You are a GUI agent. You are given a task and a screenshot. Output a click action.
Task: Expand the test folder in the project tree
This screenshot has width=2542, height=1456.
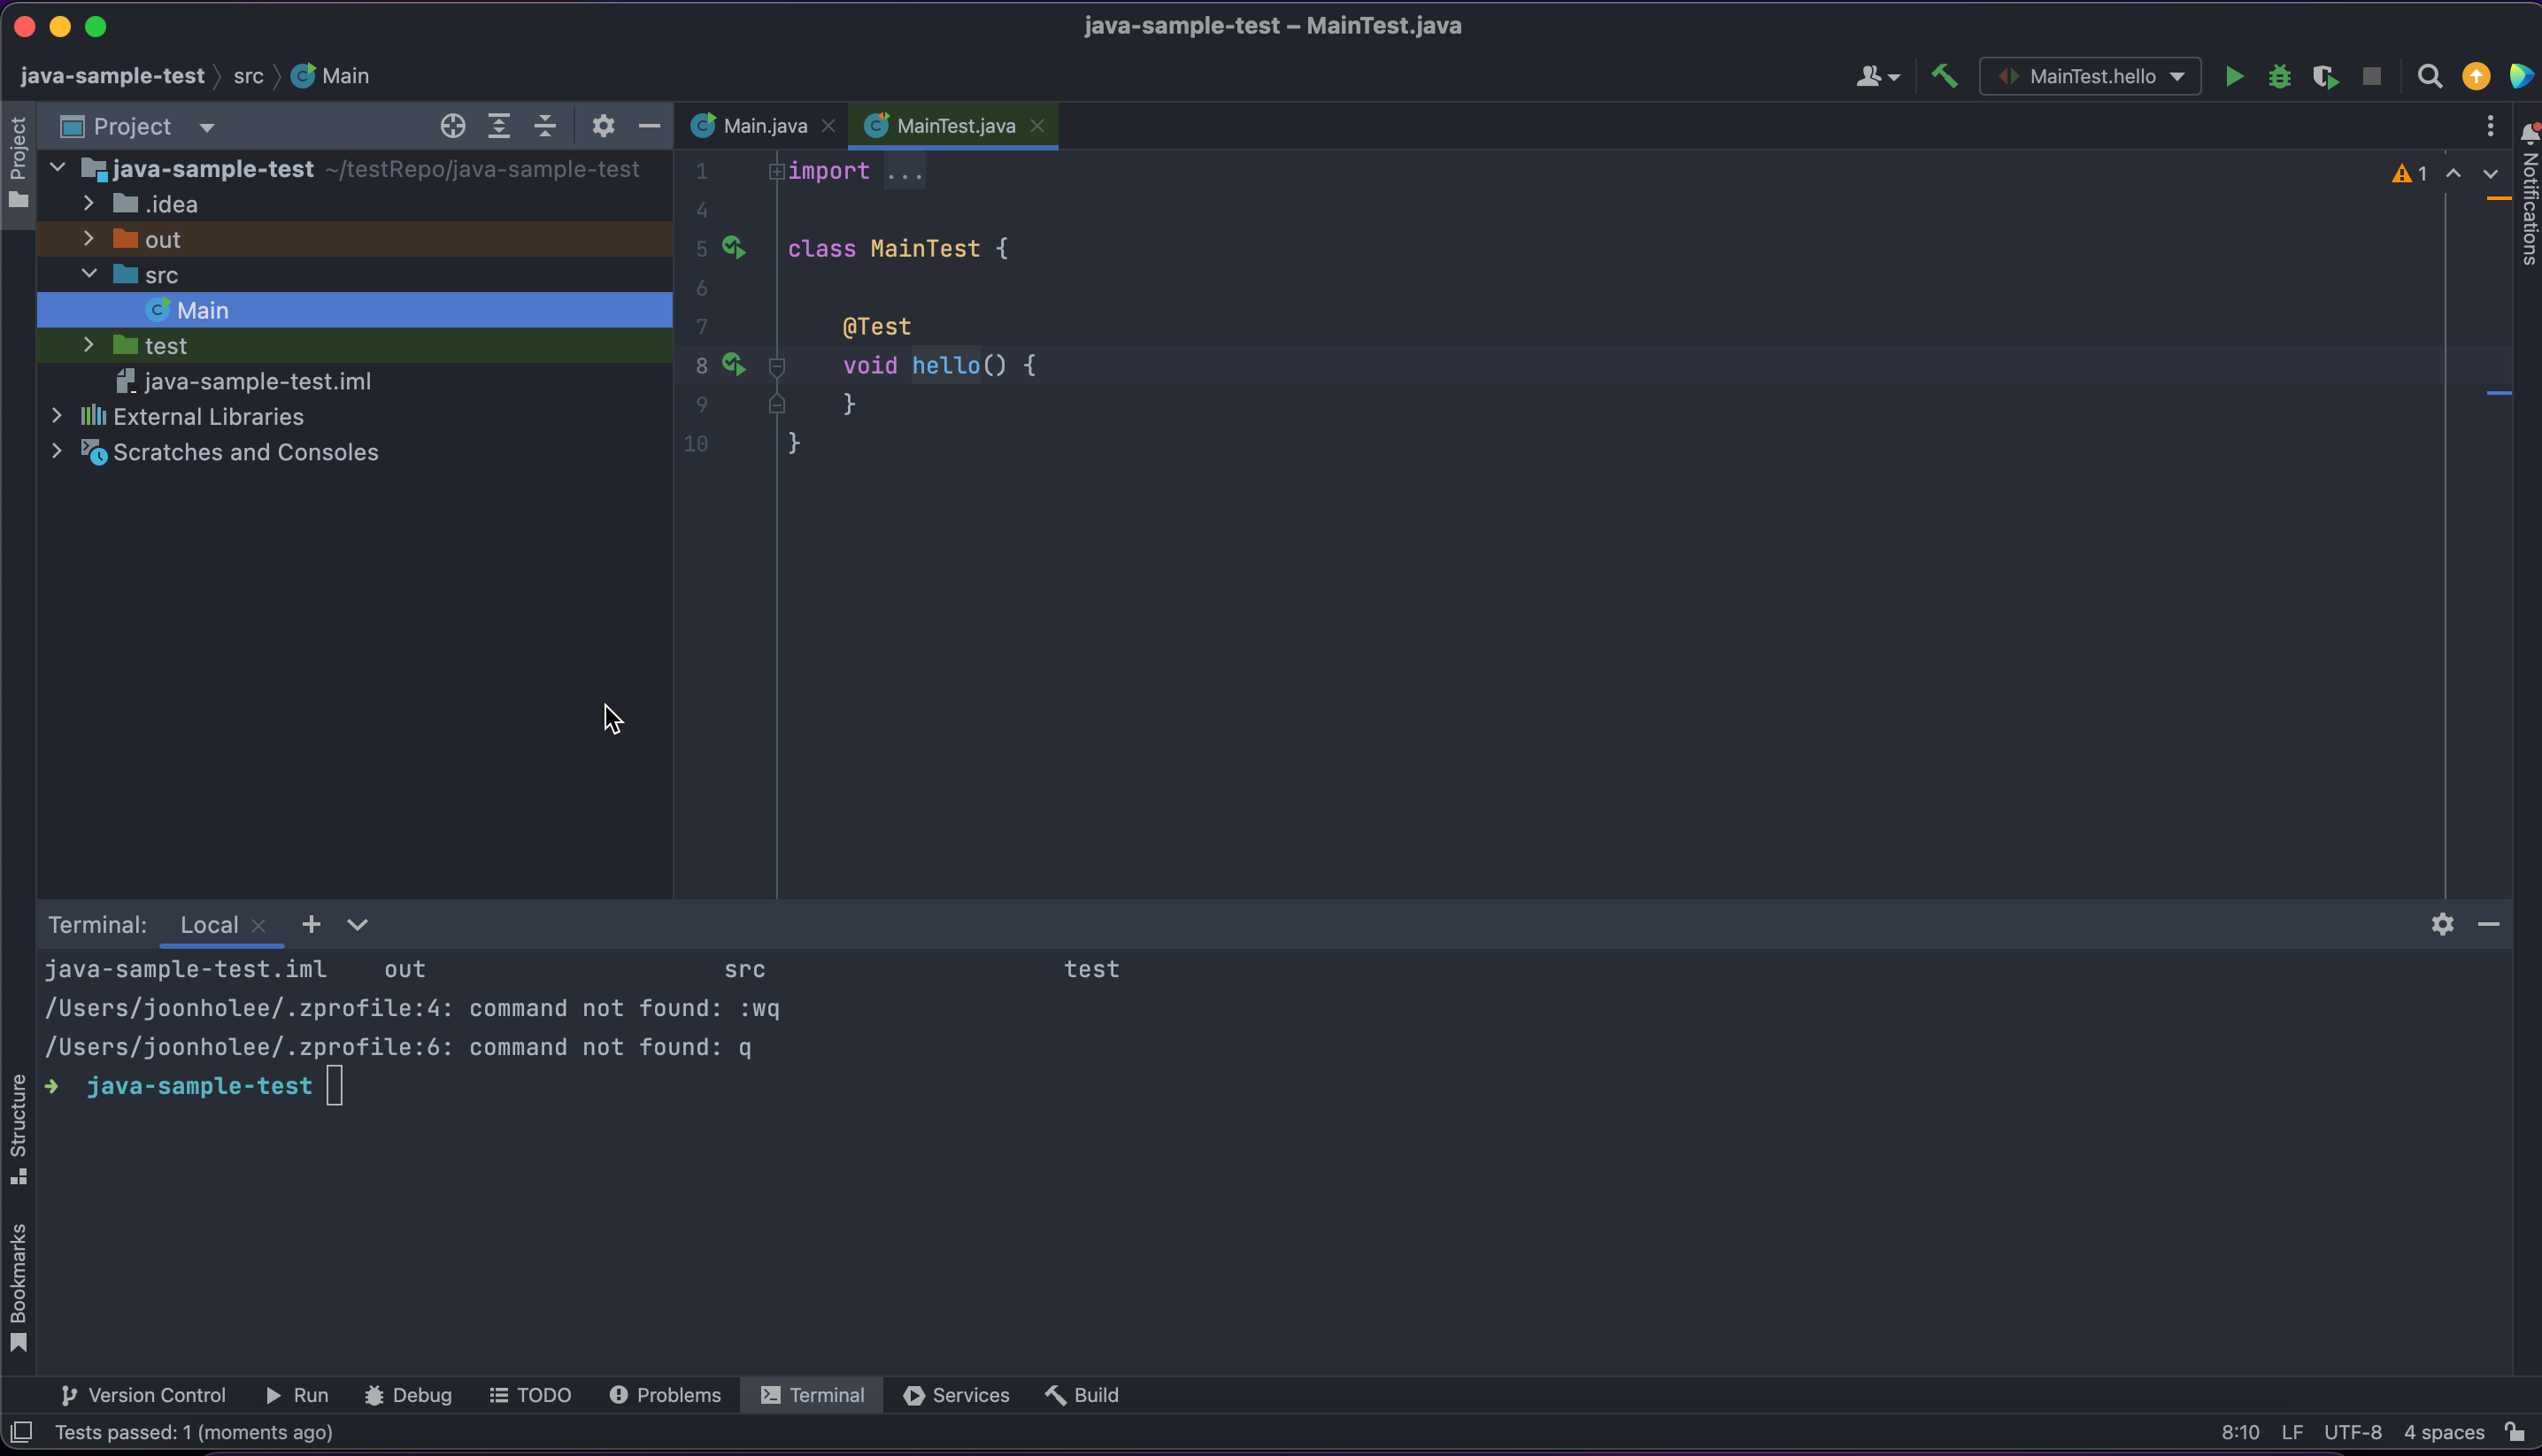click(89, 345)
